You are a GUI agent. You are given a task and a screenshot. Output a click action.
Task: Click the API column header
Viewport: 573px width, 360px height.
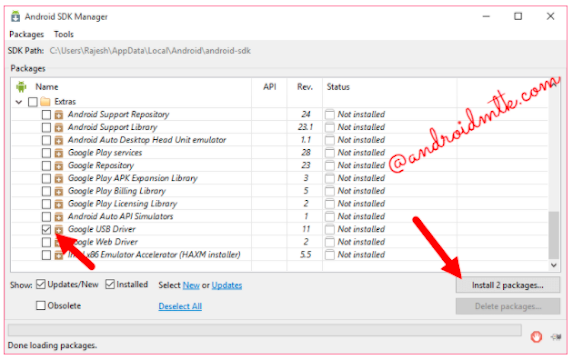(270, 87)
